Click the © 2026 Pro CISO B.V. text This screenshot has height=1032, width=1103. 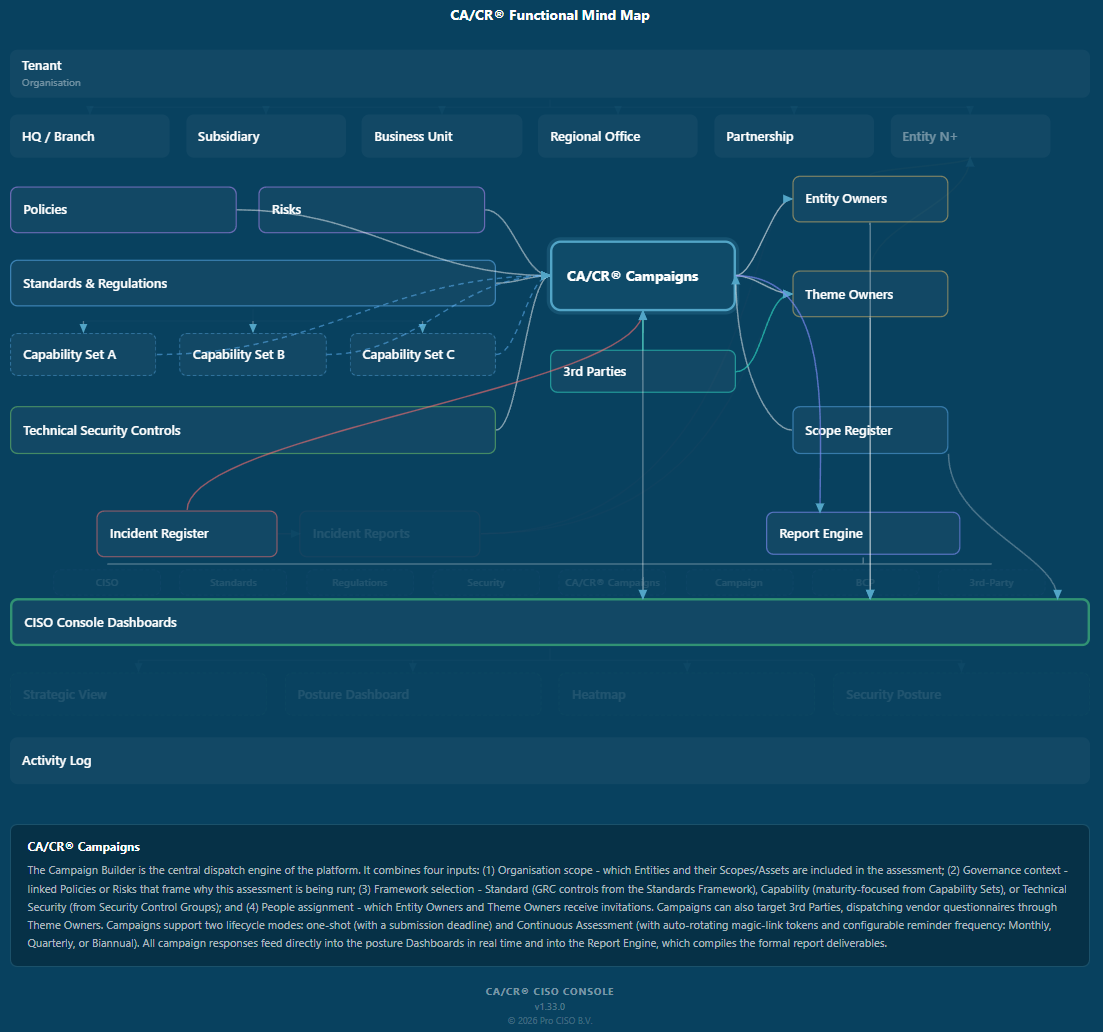pyautogui.click(x=549, y=1021)
